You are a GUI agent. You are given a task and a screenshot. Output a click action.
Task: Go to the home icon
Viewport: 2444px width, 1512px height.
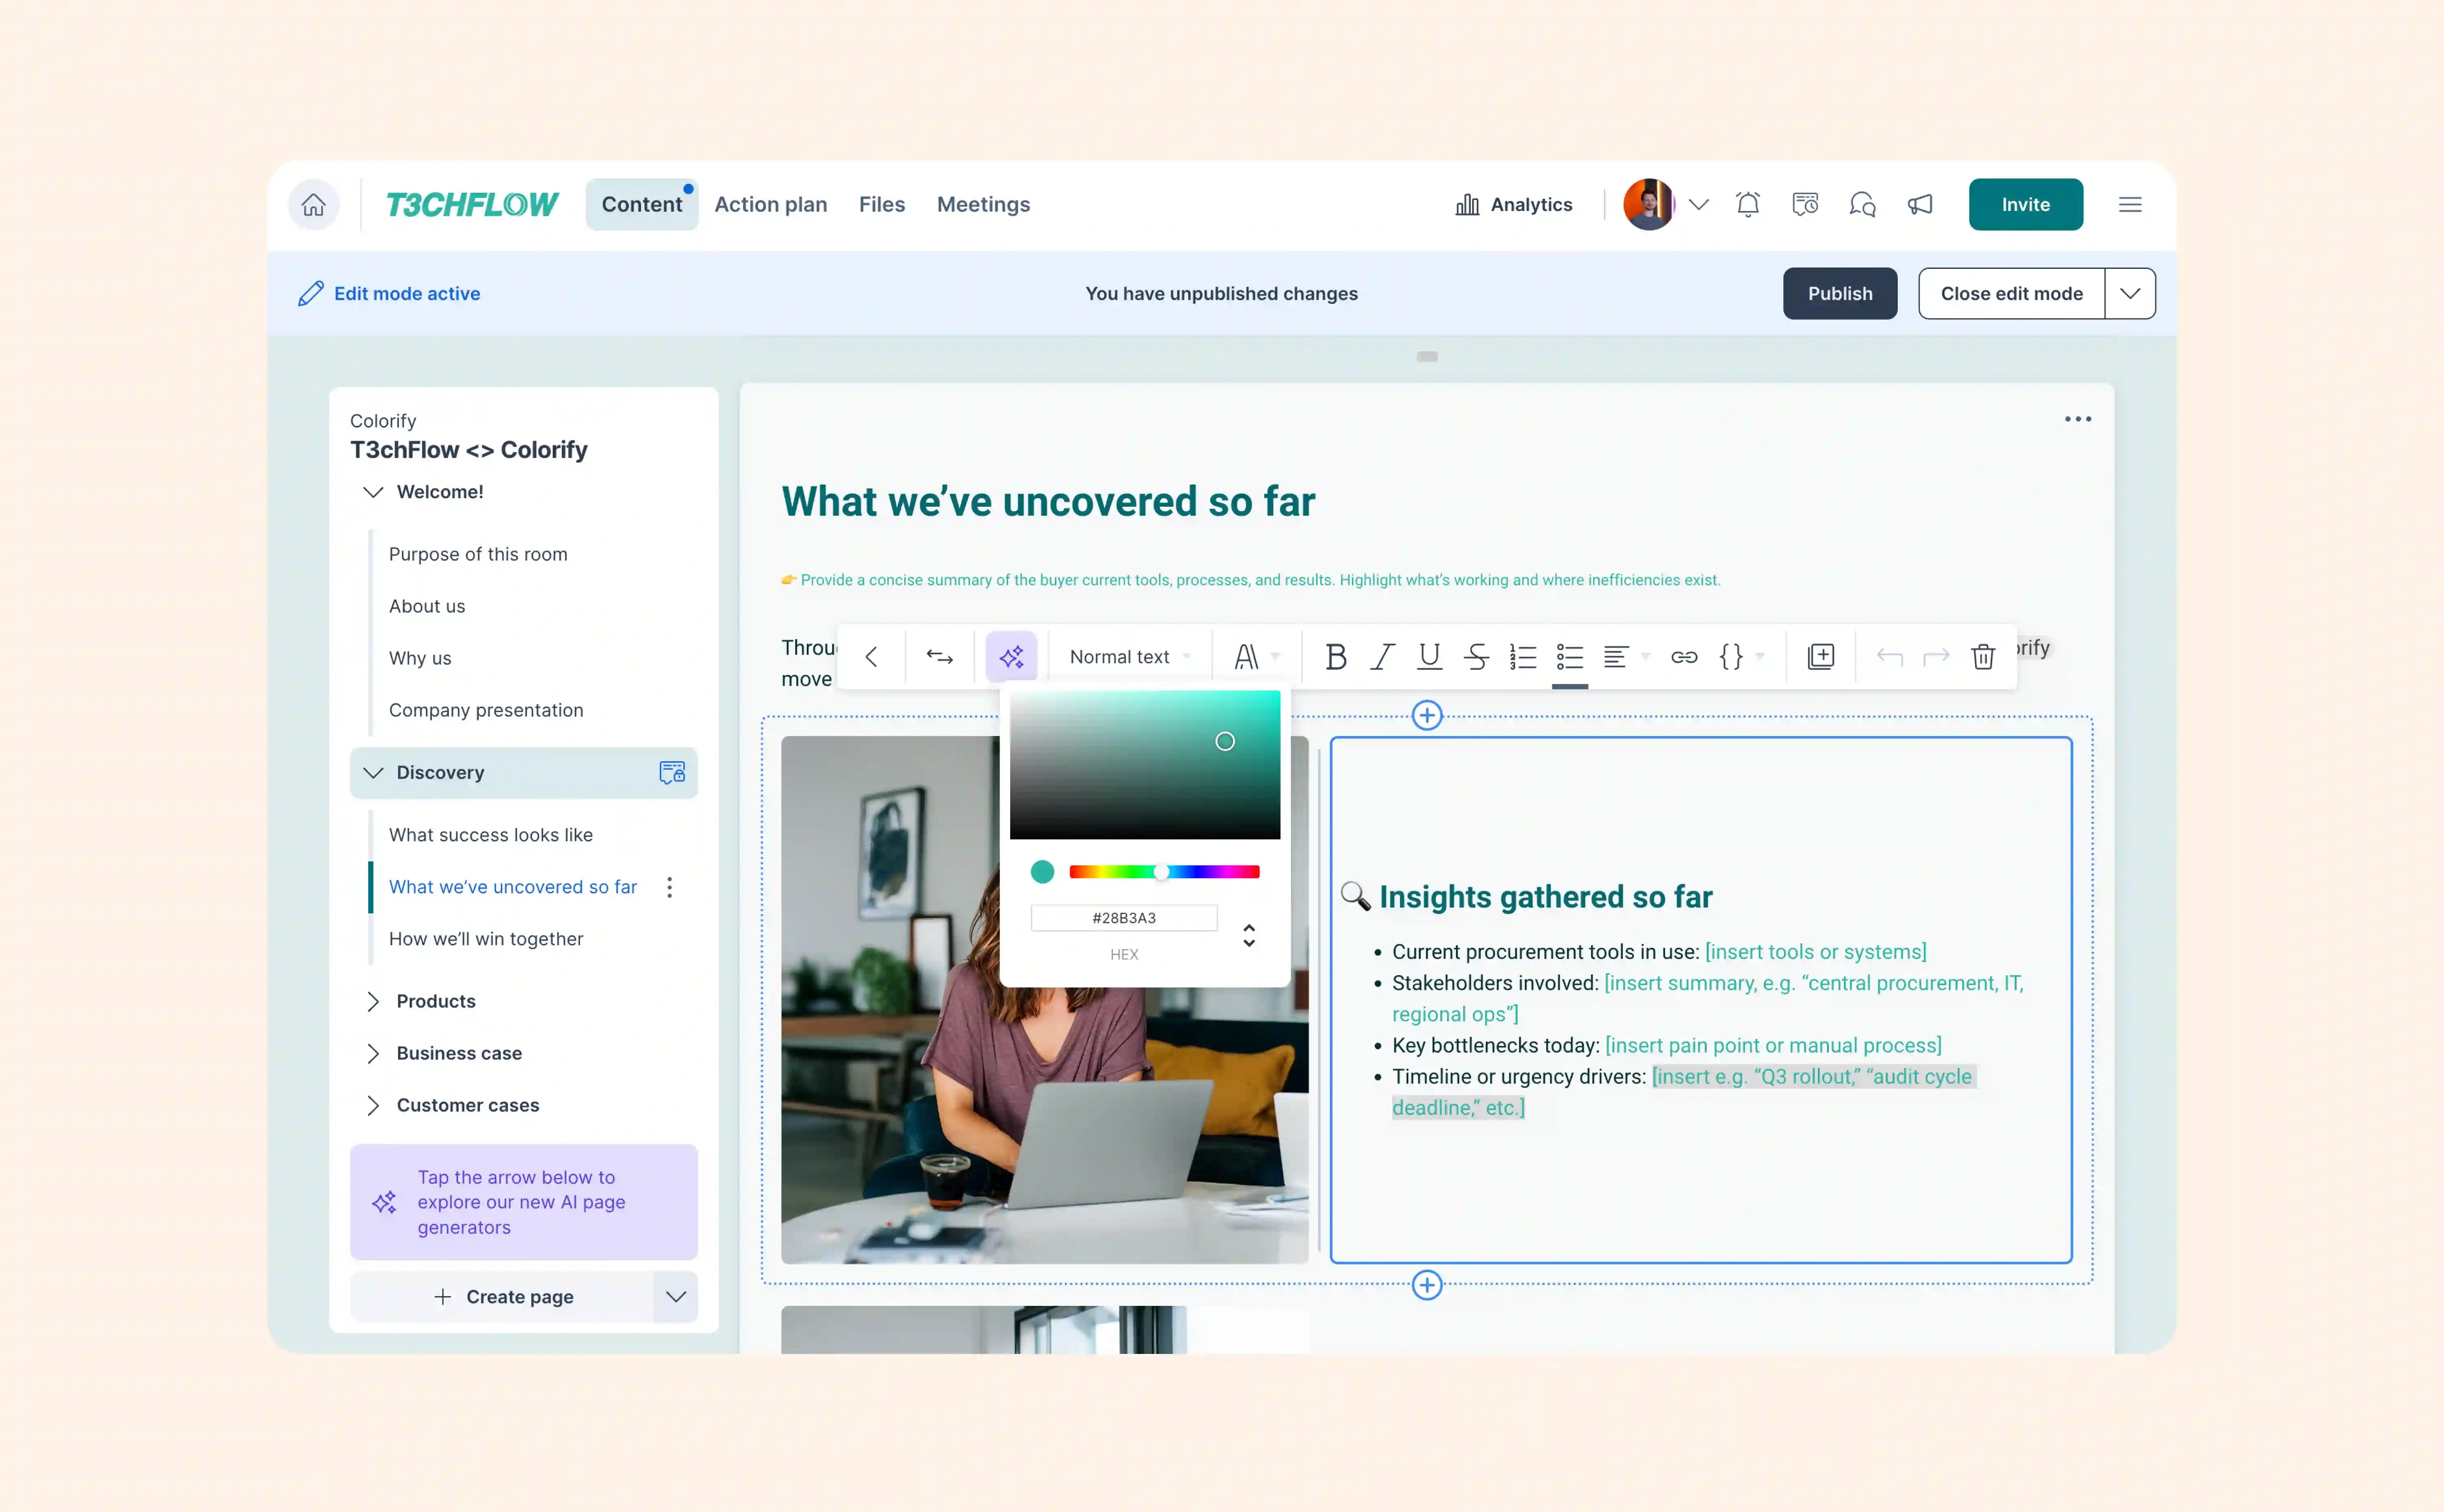tap(314, 204)
